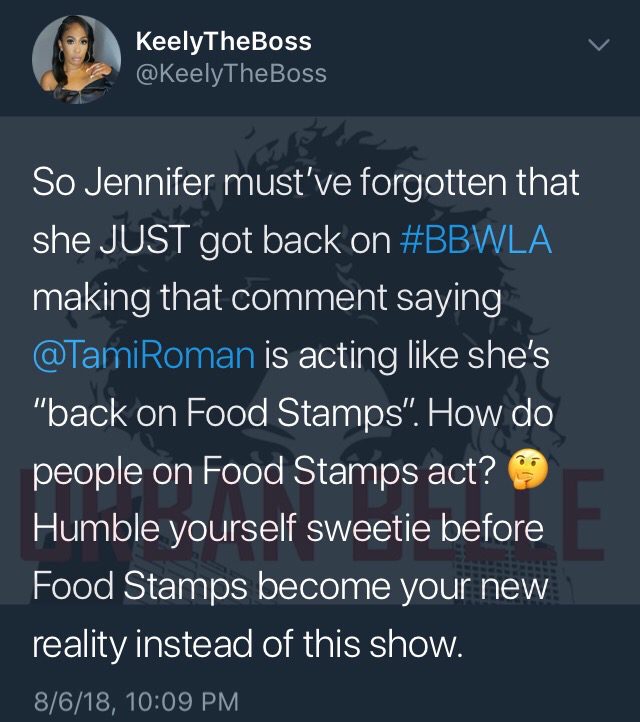Tap the thinking face emoji
Image resolution: width=640 pixels, height=722 pixels.
tap(528, 471)
